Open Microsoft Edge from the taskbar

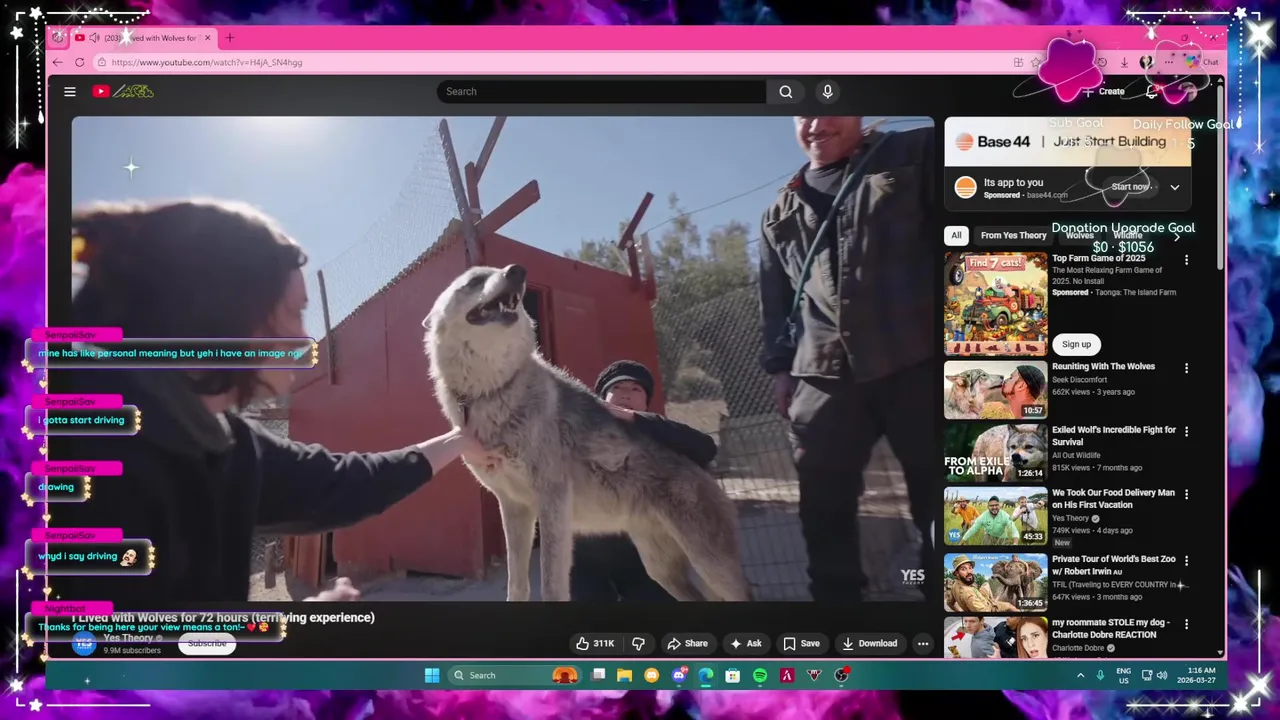[x=706, y=675]
